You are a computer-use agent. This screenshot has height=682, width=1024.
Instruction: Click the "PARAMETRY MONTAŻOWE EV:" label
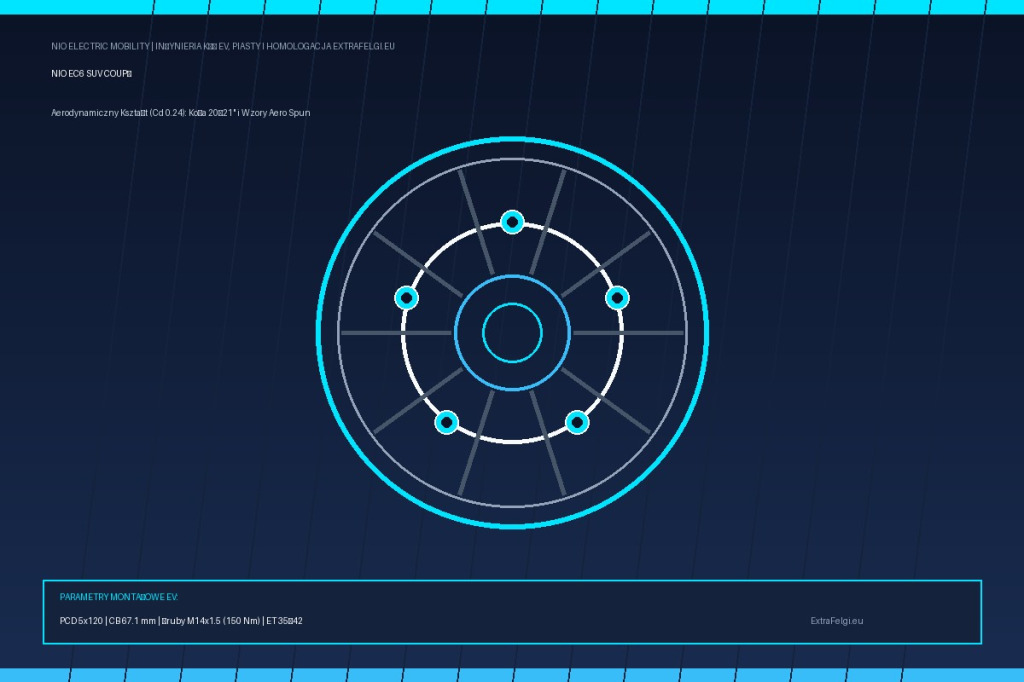tap(119, 597)
